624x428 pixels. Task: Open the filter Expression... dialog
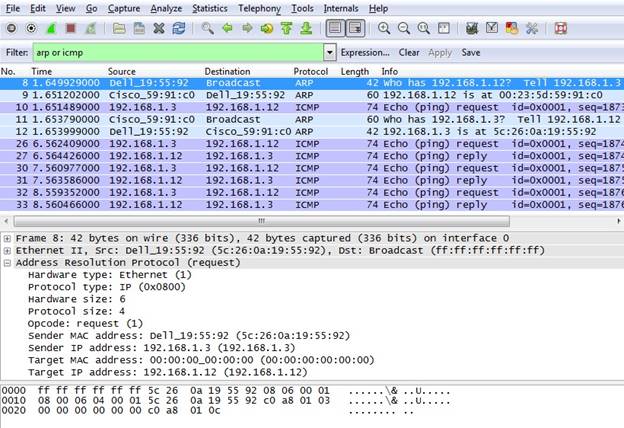coord(365,53)
